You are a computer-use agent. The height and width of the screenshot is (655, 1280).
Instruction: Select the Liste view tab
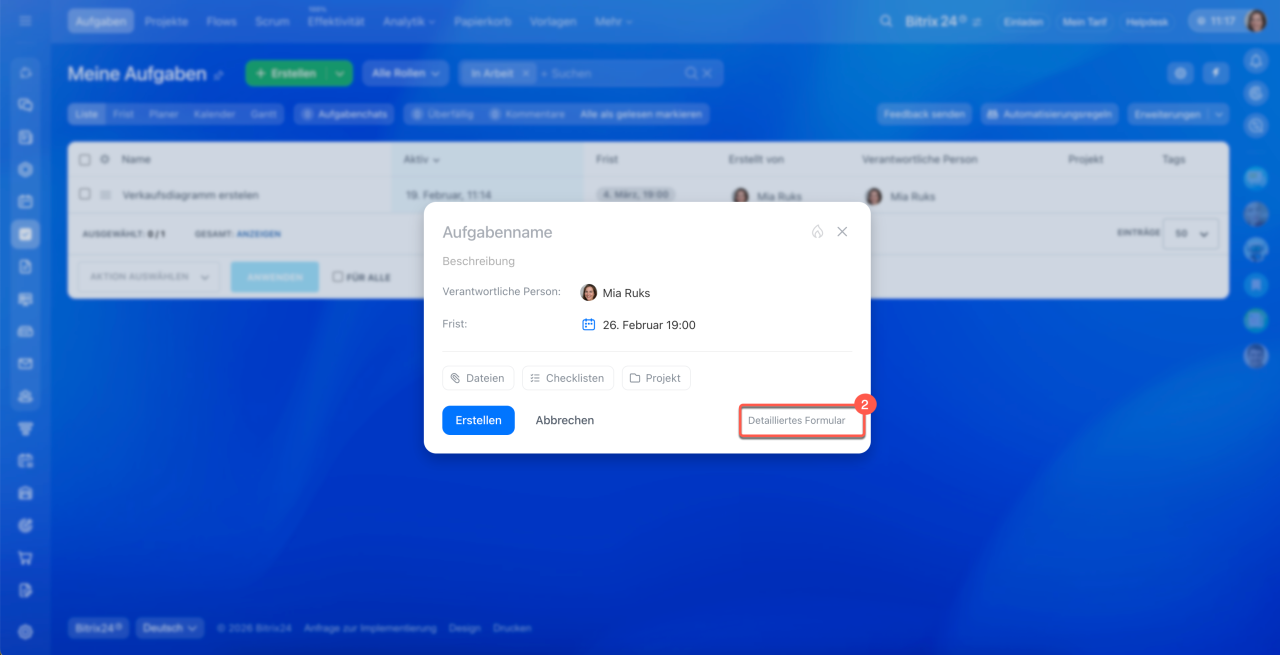tap(87, 114)
